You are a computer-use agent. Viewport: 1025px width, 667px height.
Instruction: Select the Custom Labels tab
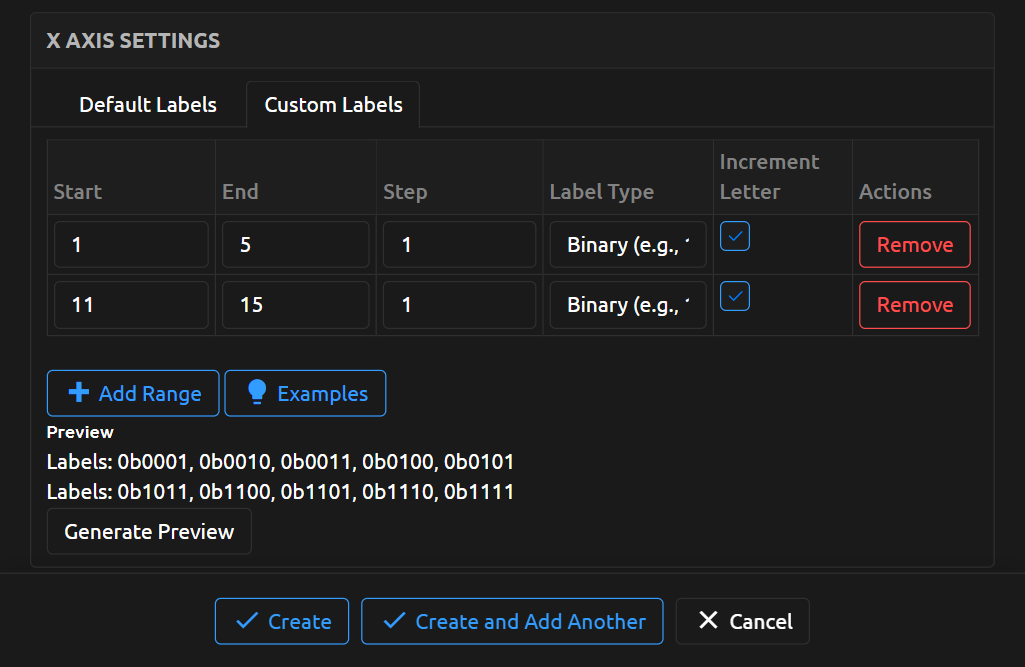[333, 104]
